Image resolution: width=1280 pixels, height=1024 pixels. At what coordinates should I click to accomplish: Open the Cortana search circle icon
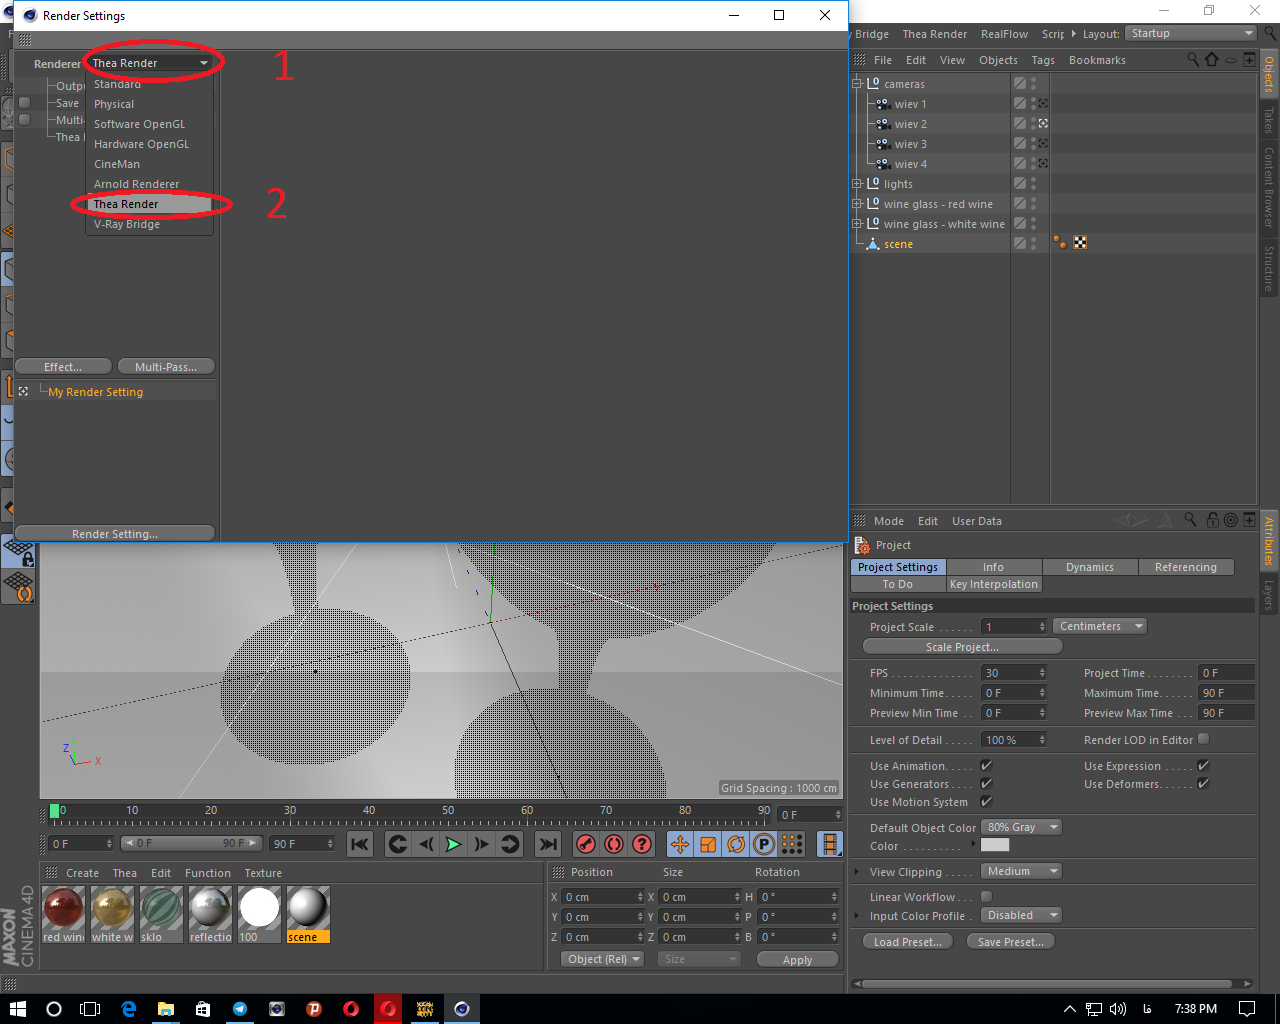point(54,1009)
